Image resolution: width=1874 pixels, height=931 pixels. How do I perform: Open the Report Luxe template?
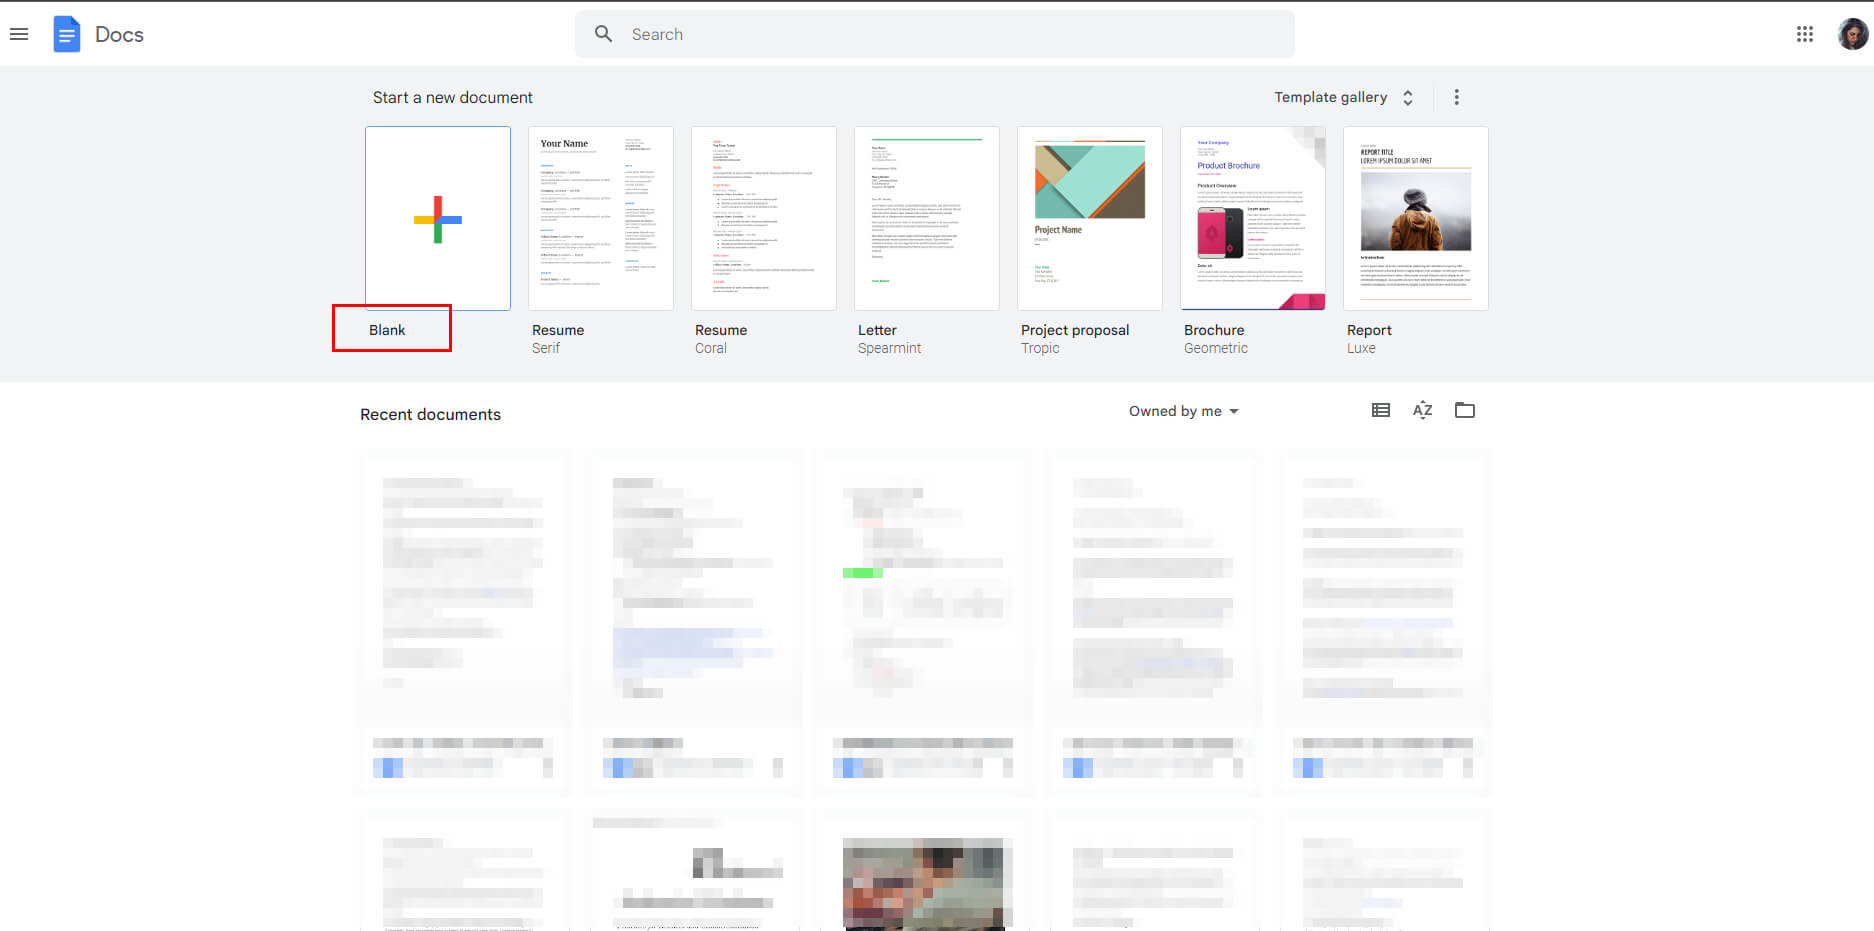pyautogui.click(x=1416, y=218)
